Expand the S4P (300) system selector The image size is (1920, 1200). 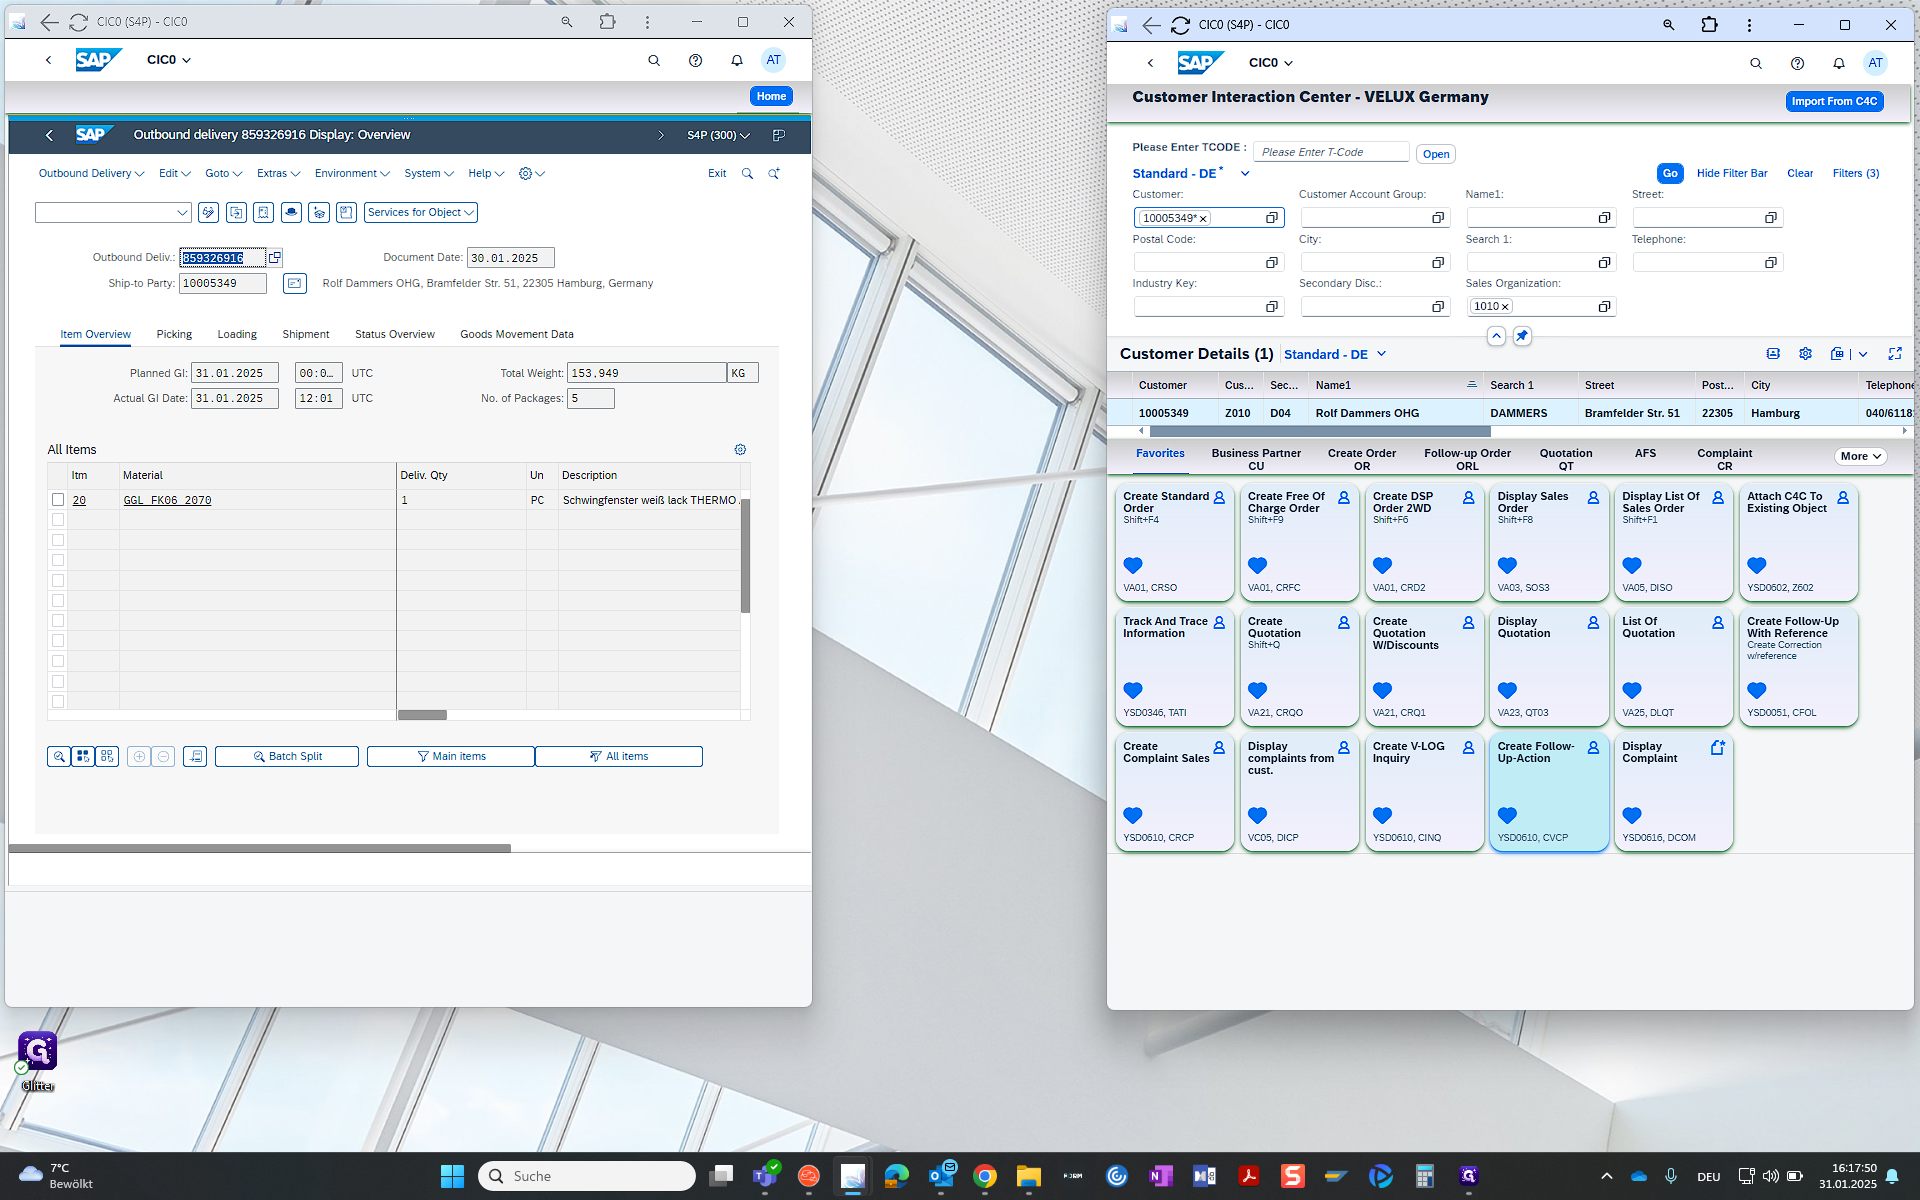(718, 135)
